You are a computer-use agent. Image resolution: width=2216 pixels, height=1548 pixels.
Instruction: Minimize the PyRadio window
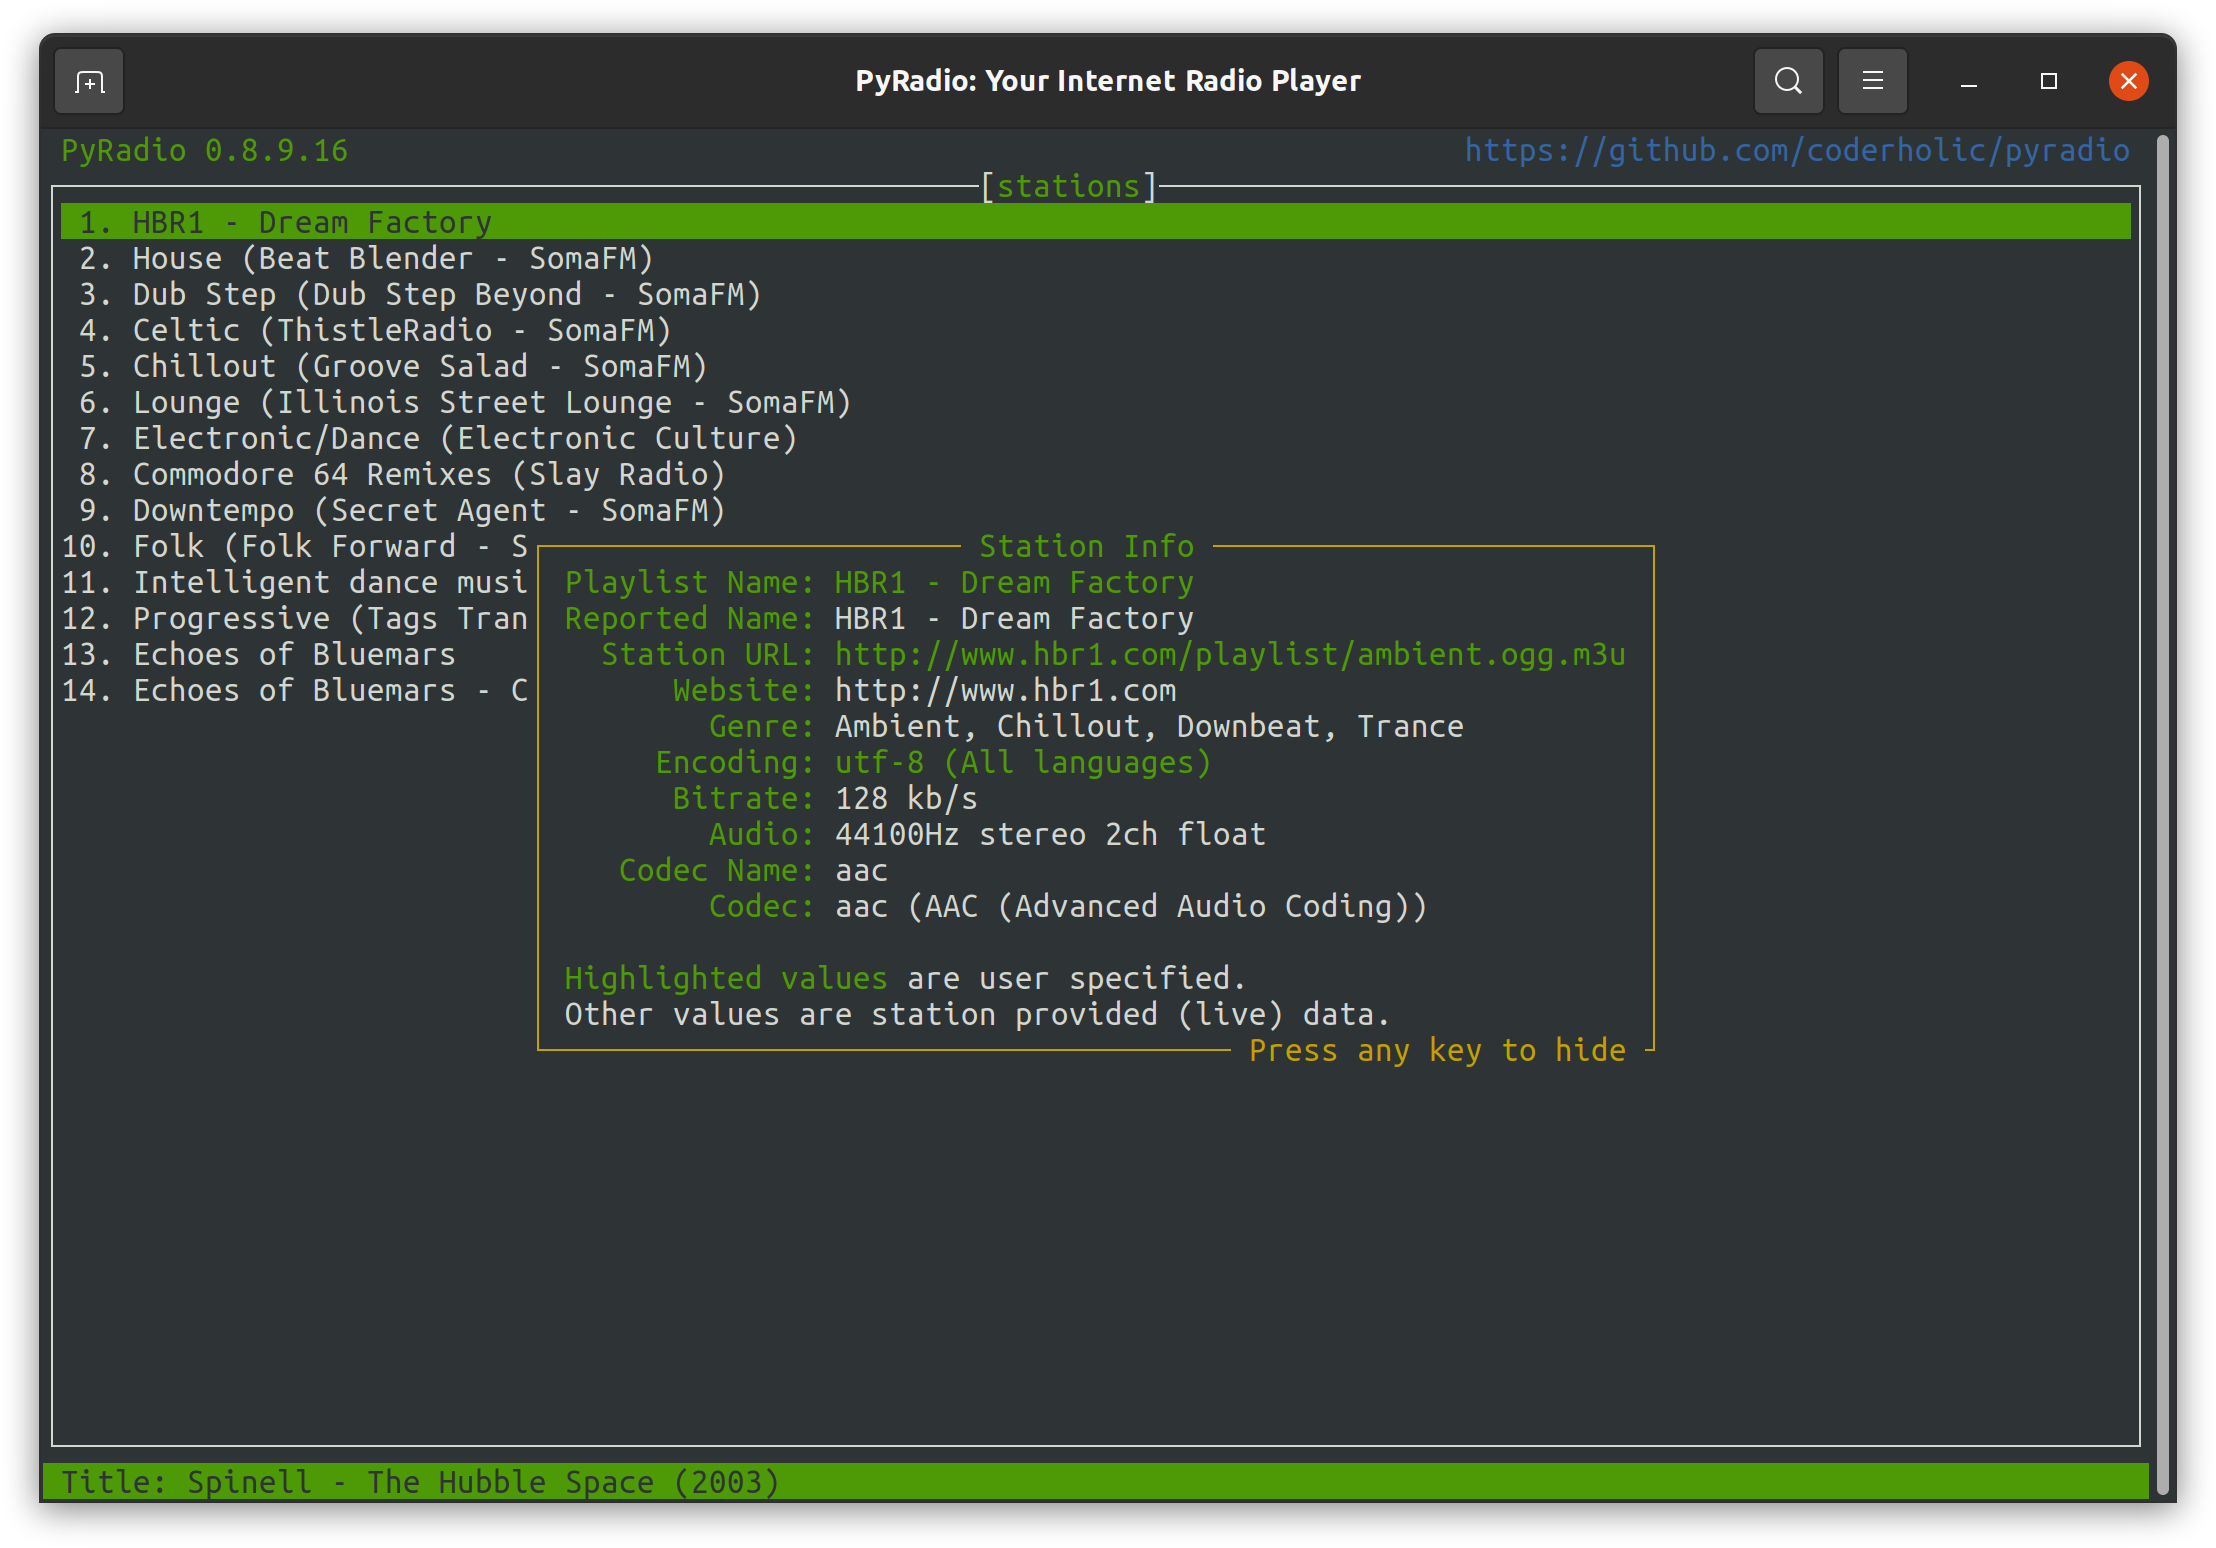coord(1968,81)
